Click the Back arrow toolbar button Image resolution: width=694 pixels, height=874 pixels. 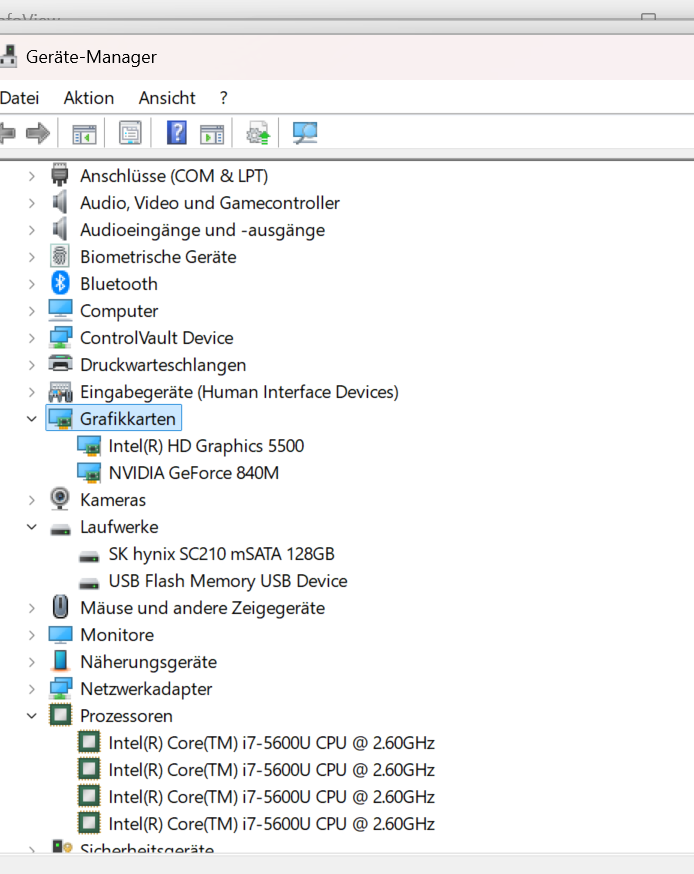click(7, 133)
